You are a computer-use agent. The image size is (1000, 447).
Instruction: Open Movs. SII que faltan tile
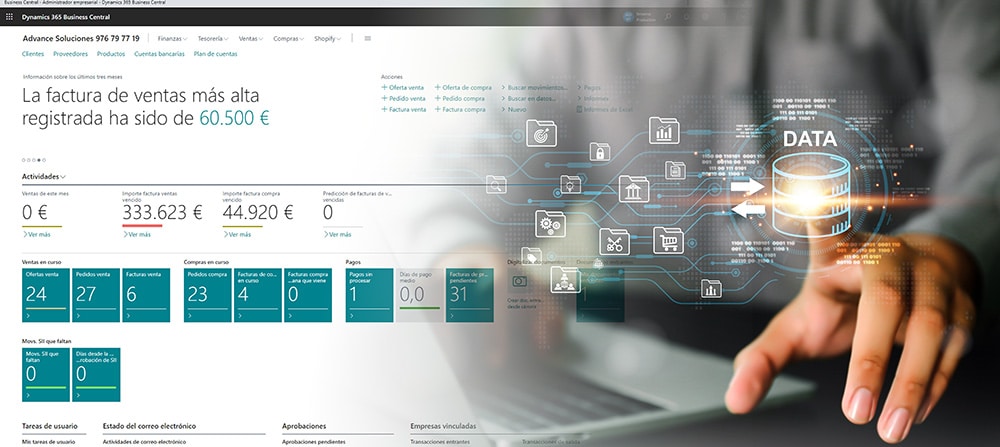[x=46, y=375]
